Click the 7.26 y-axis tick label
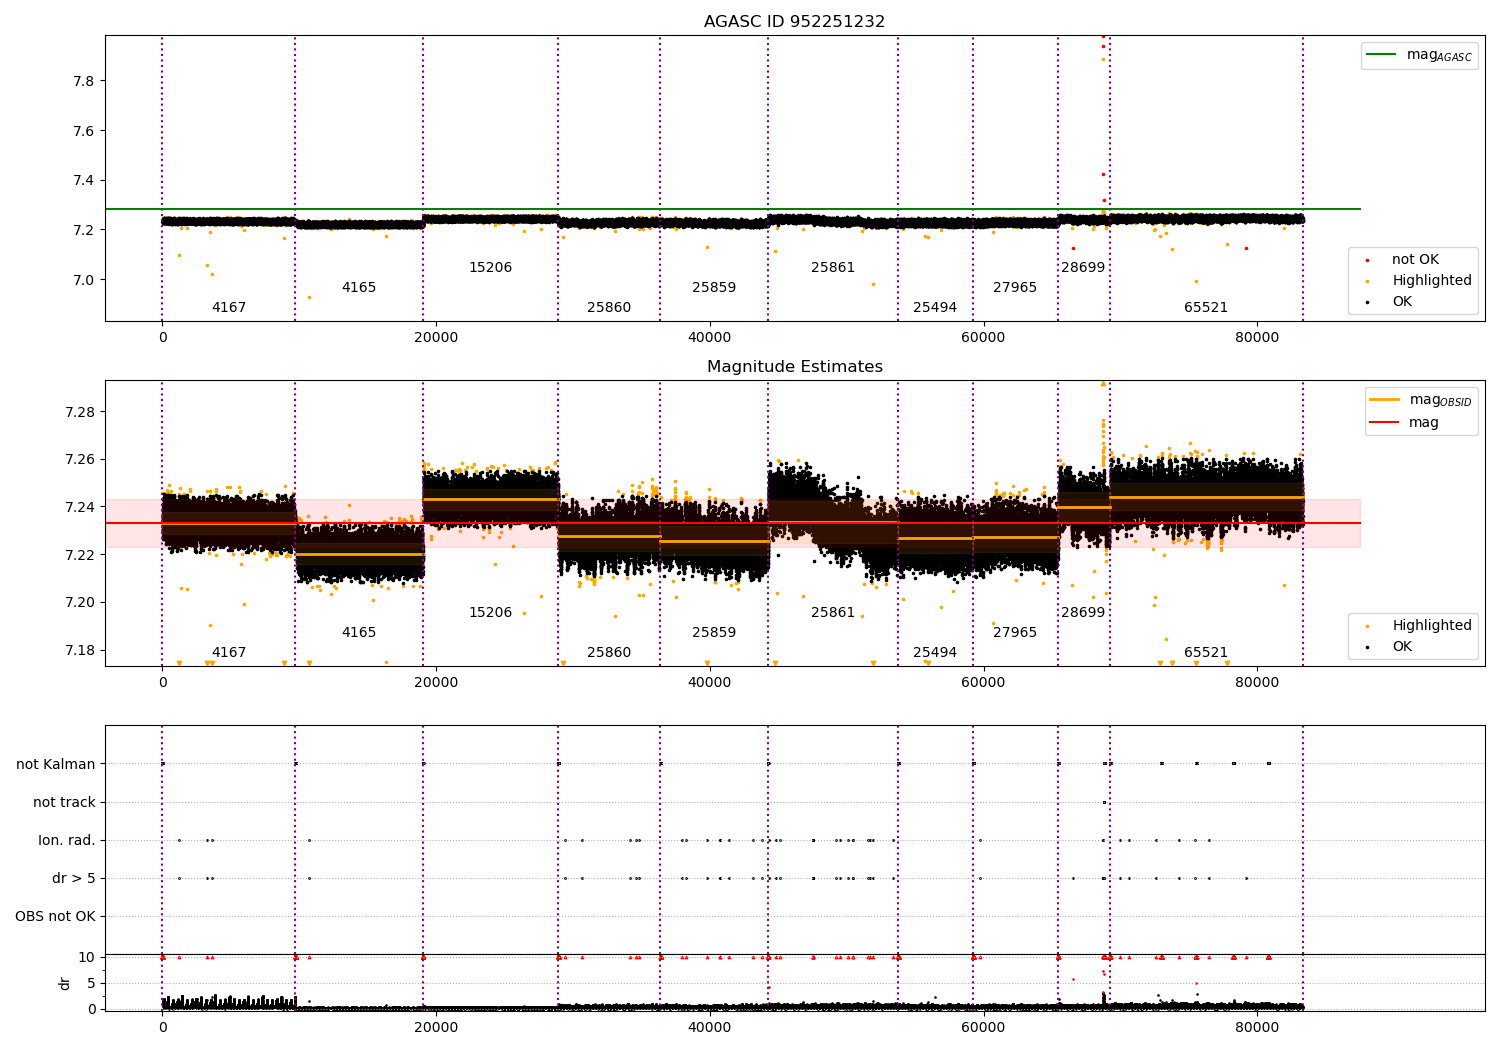Viewport: 1500px width, 1050px height. (x=81, y=460)
